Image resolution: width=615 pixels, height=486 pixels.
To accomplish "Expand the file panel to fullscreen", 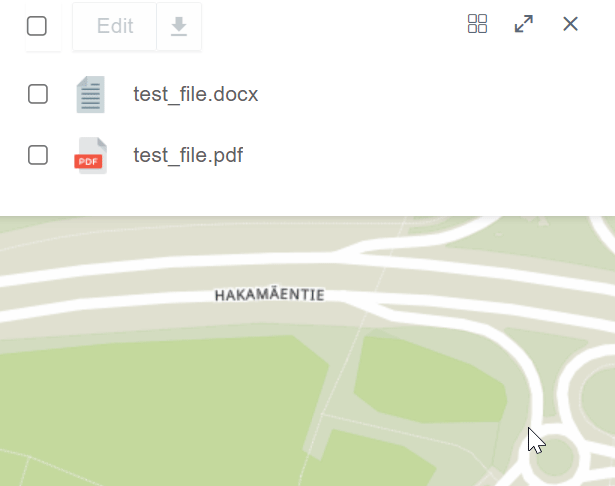I will click(524, 24).
